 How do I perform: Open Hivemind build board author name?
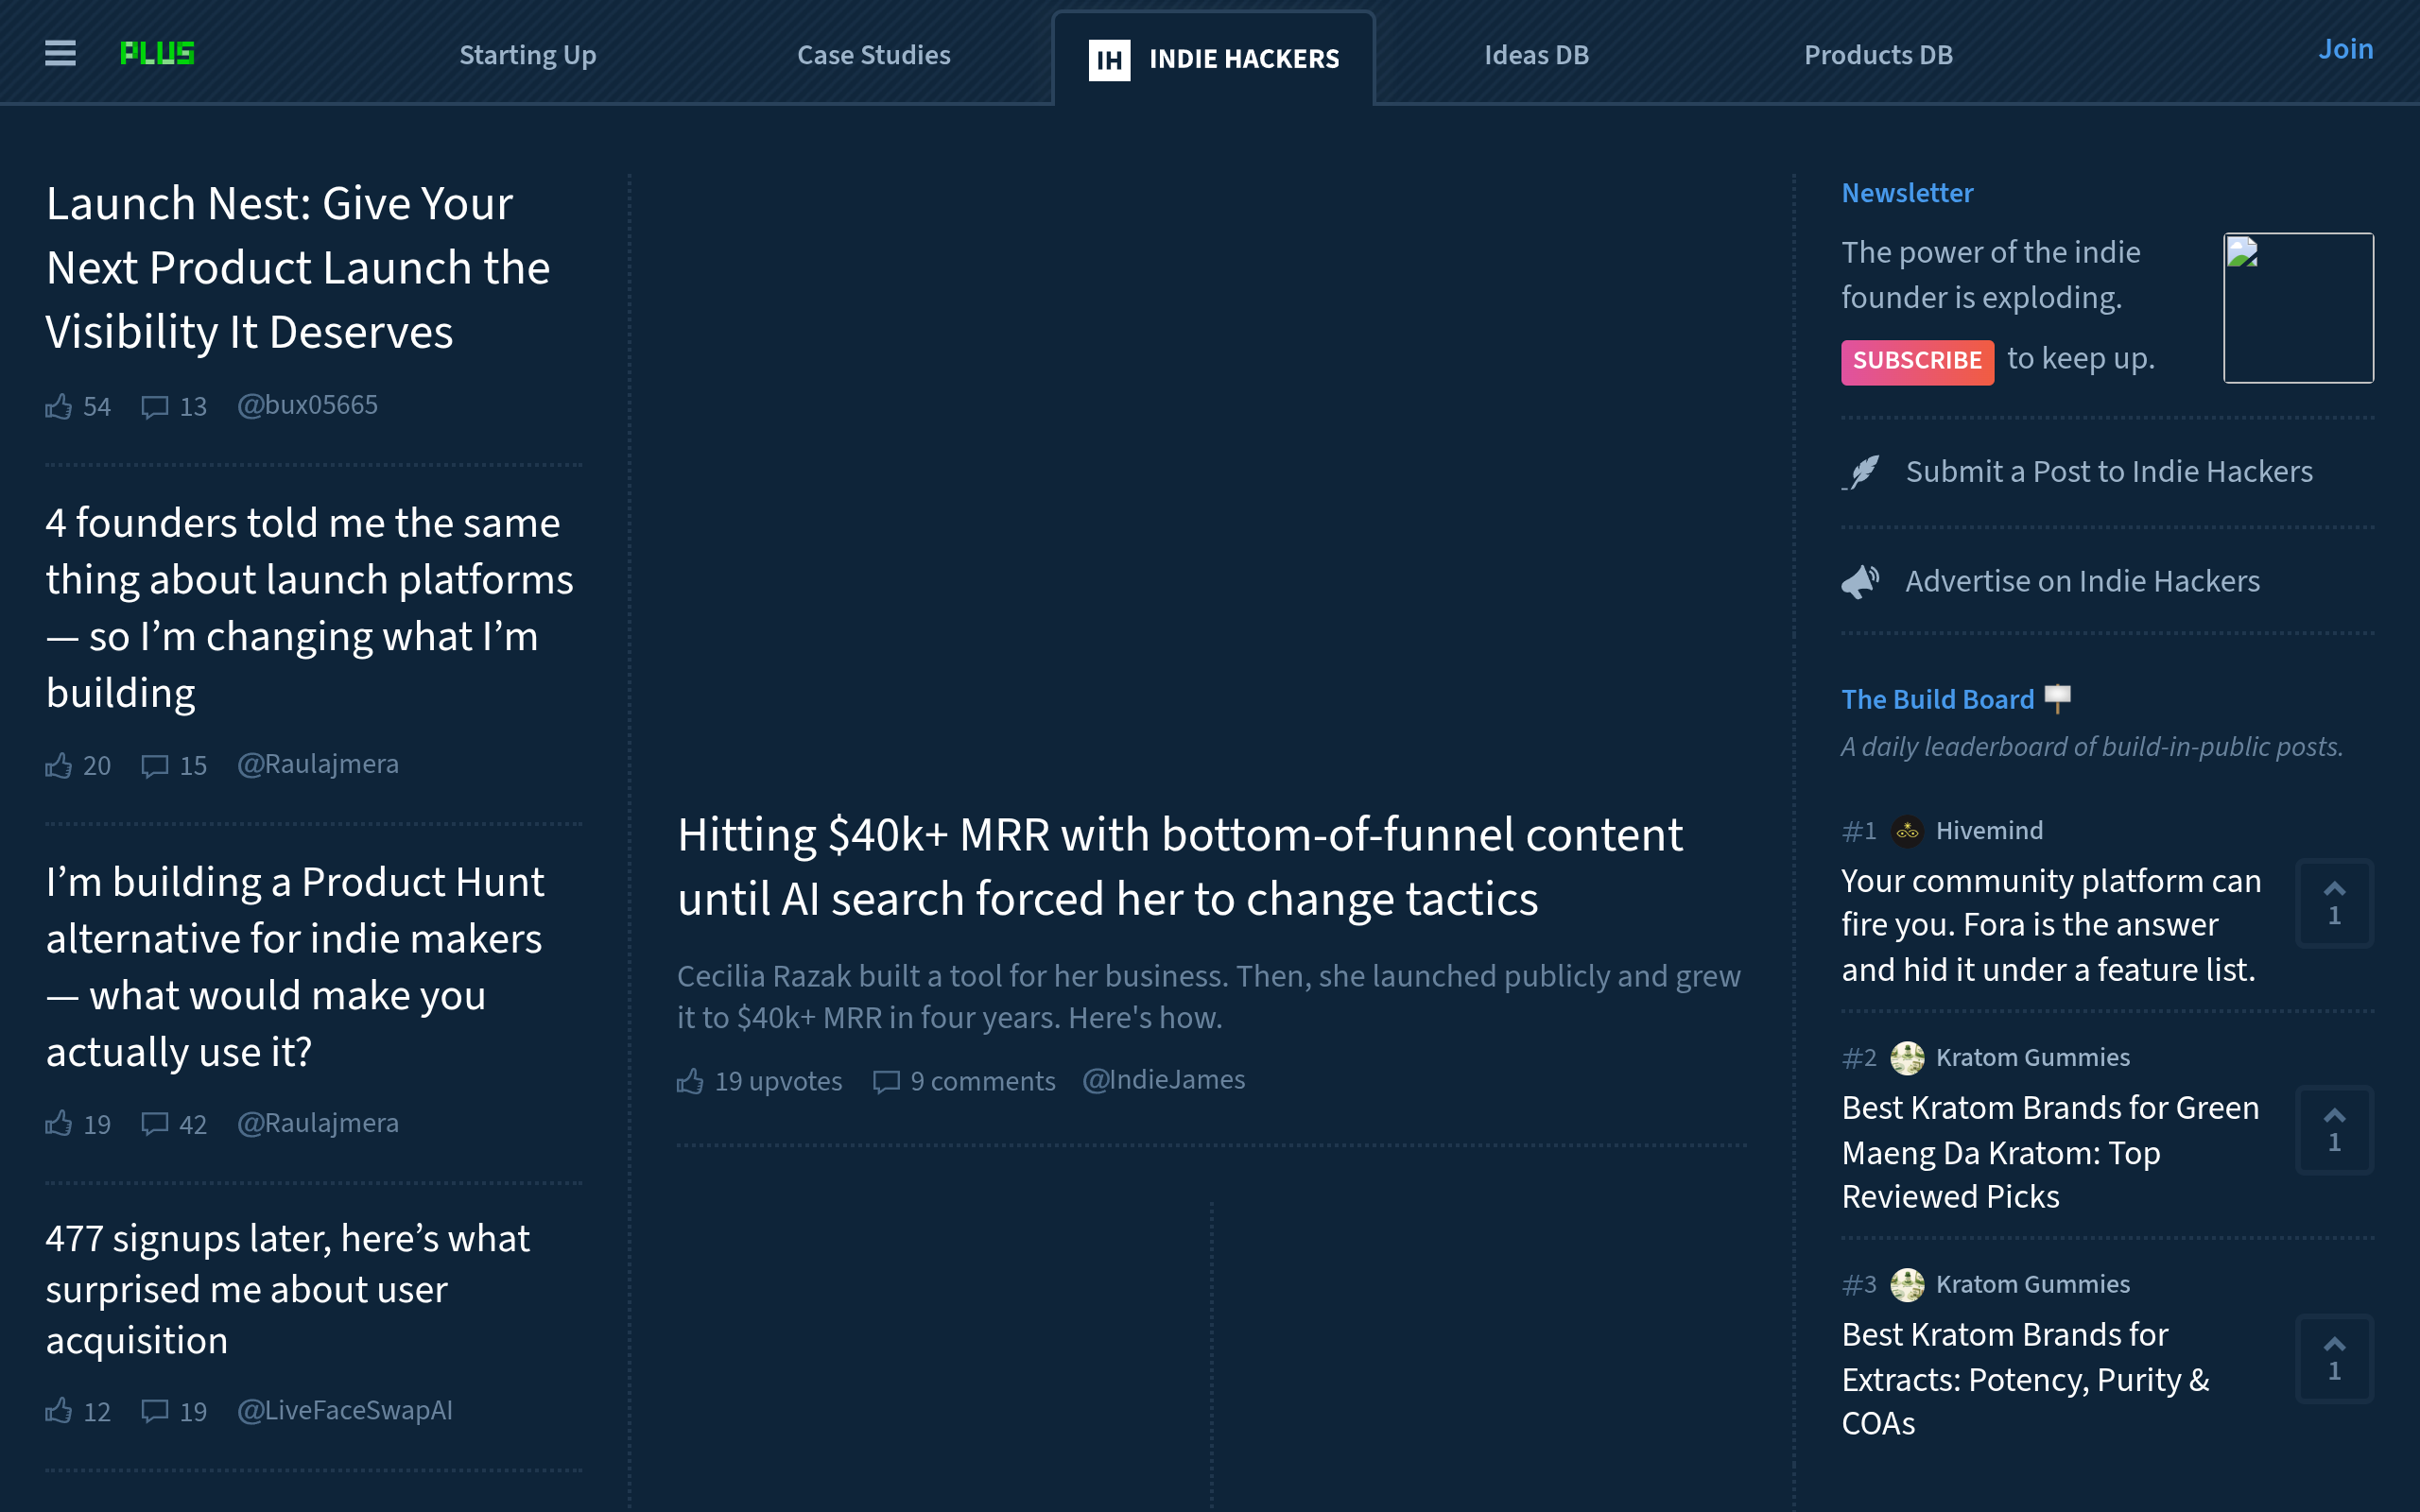(1989, 831)
